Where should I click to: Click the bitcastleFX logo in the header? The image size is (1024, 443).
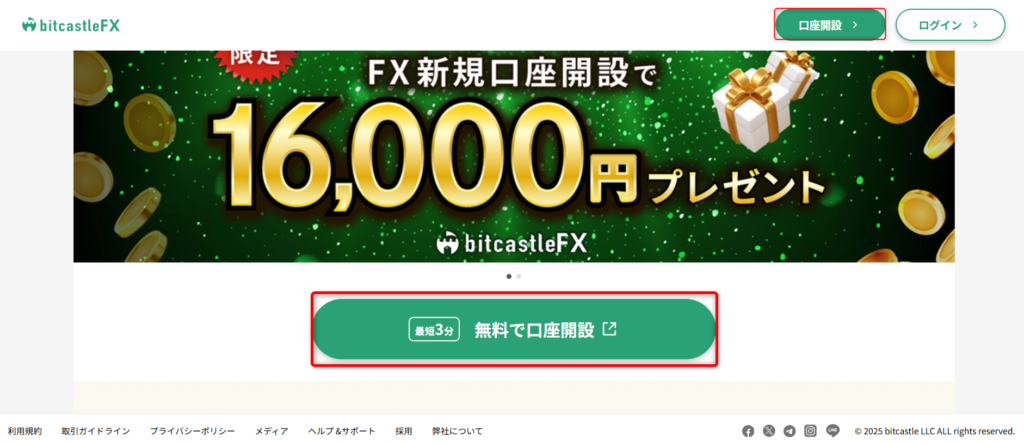pos(71,25)
